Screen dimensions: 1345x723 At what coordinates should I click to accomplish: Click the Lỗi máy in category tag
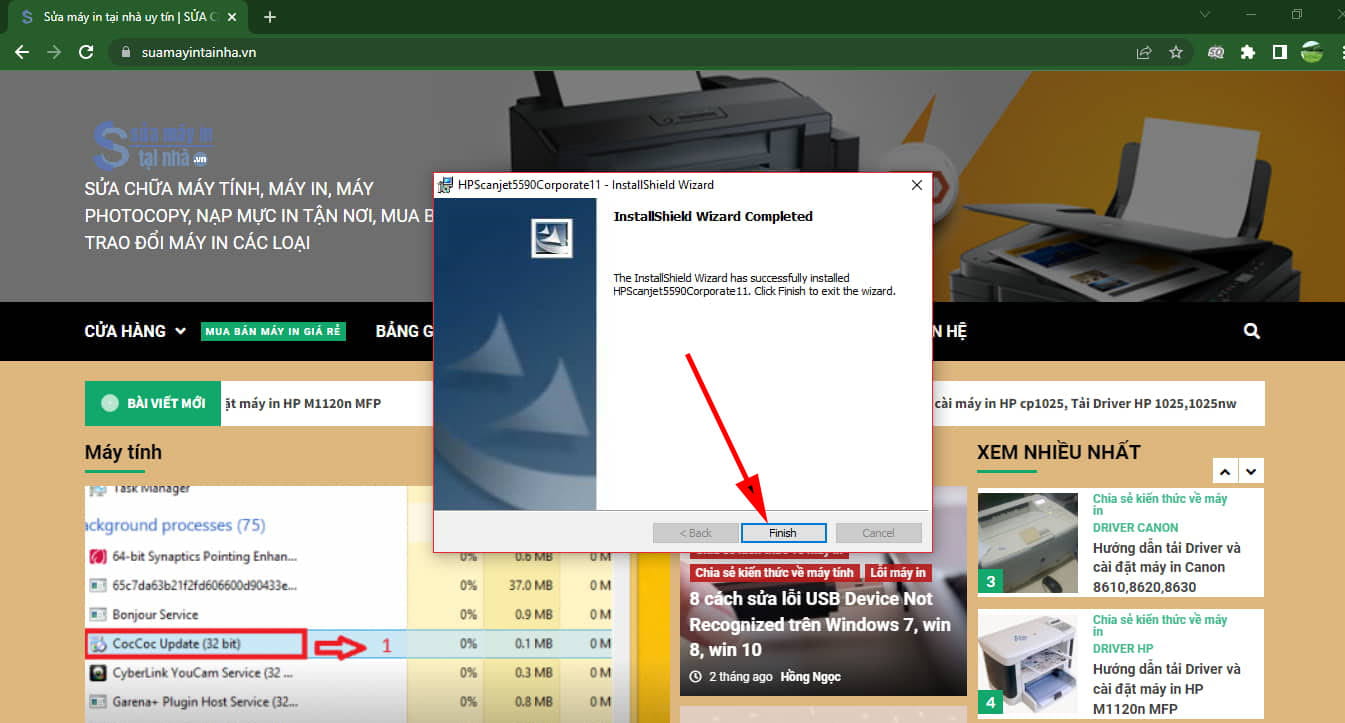(x=898, y=573)
